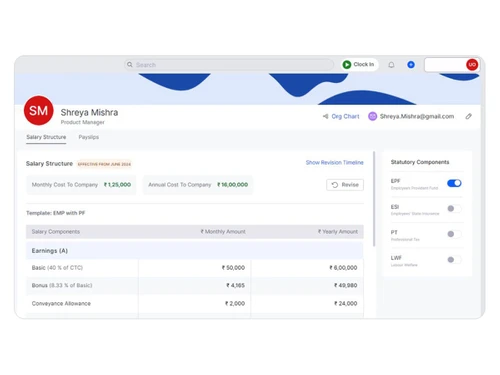Click the ₹ 16,00,000 annual cost value
The width and height of the screenshot is (500, 375).
point(232,185)
